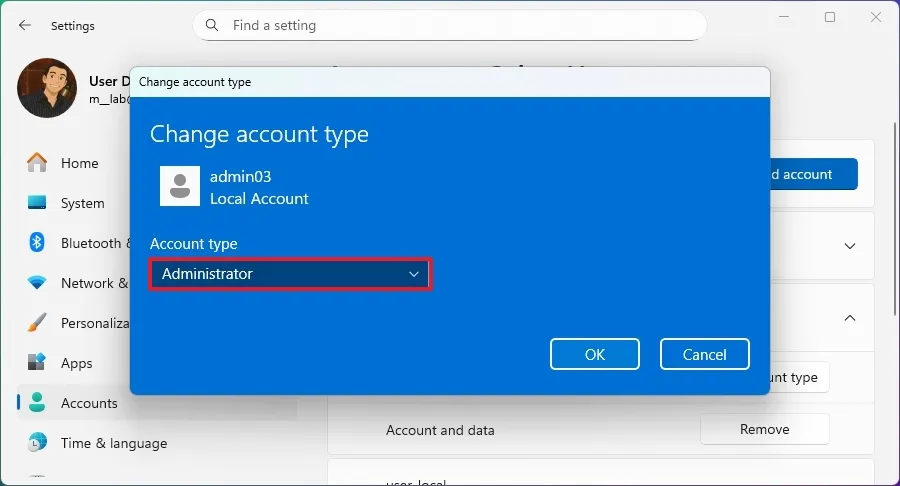900x486 pixels.
Task: Click the search magnifier icon
Action: pos(212,25)
